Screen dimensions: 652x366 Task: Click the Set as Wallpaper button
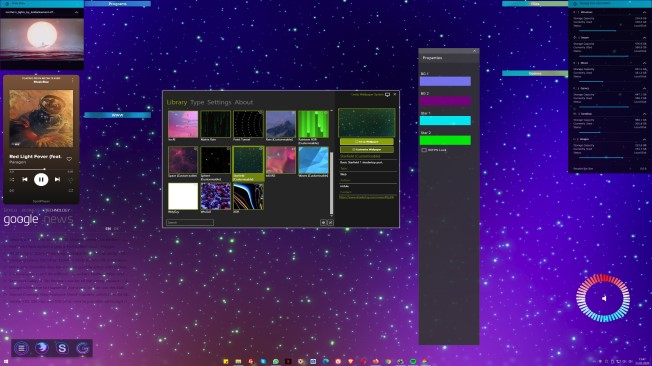367,141
